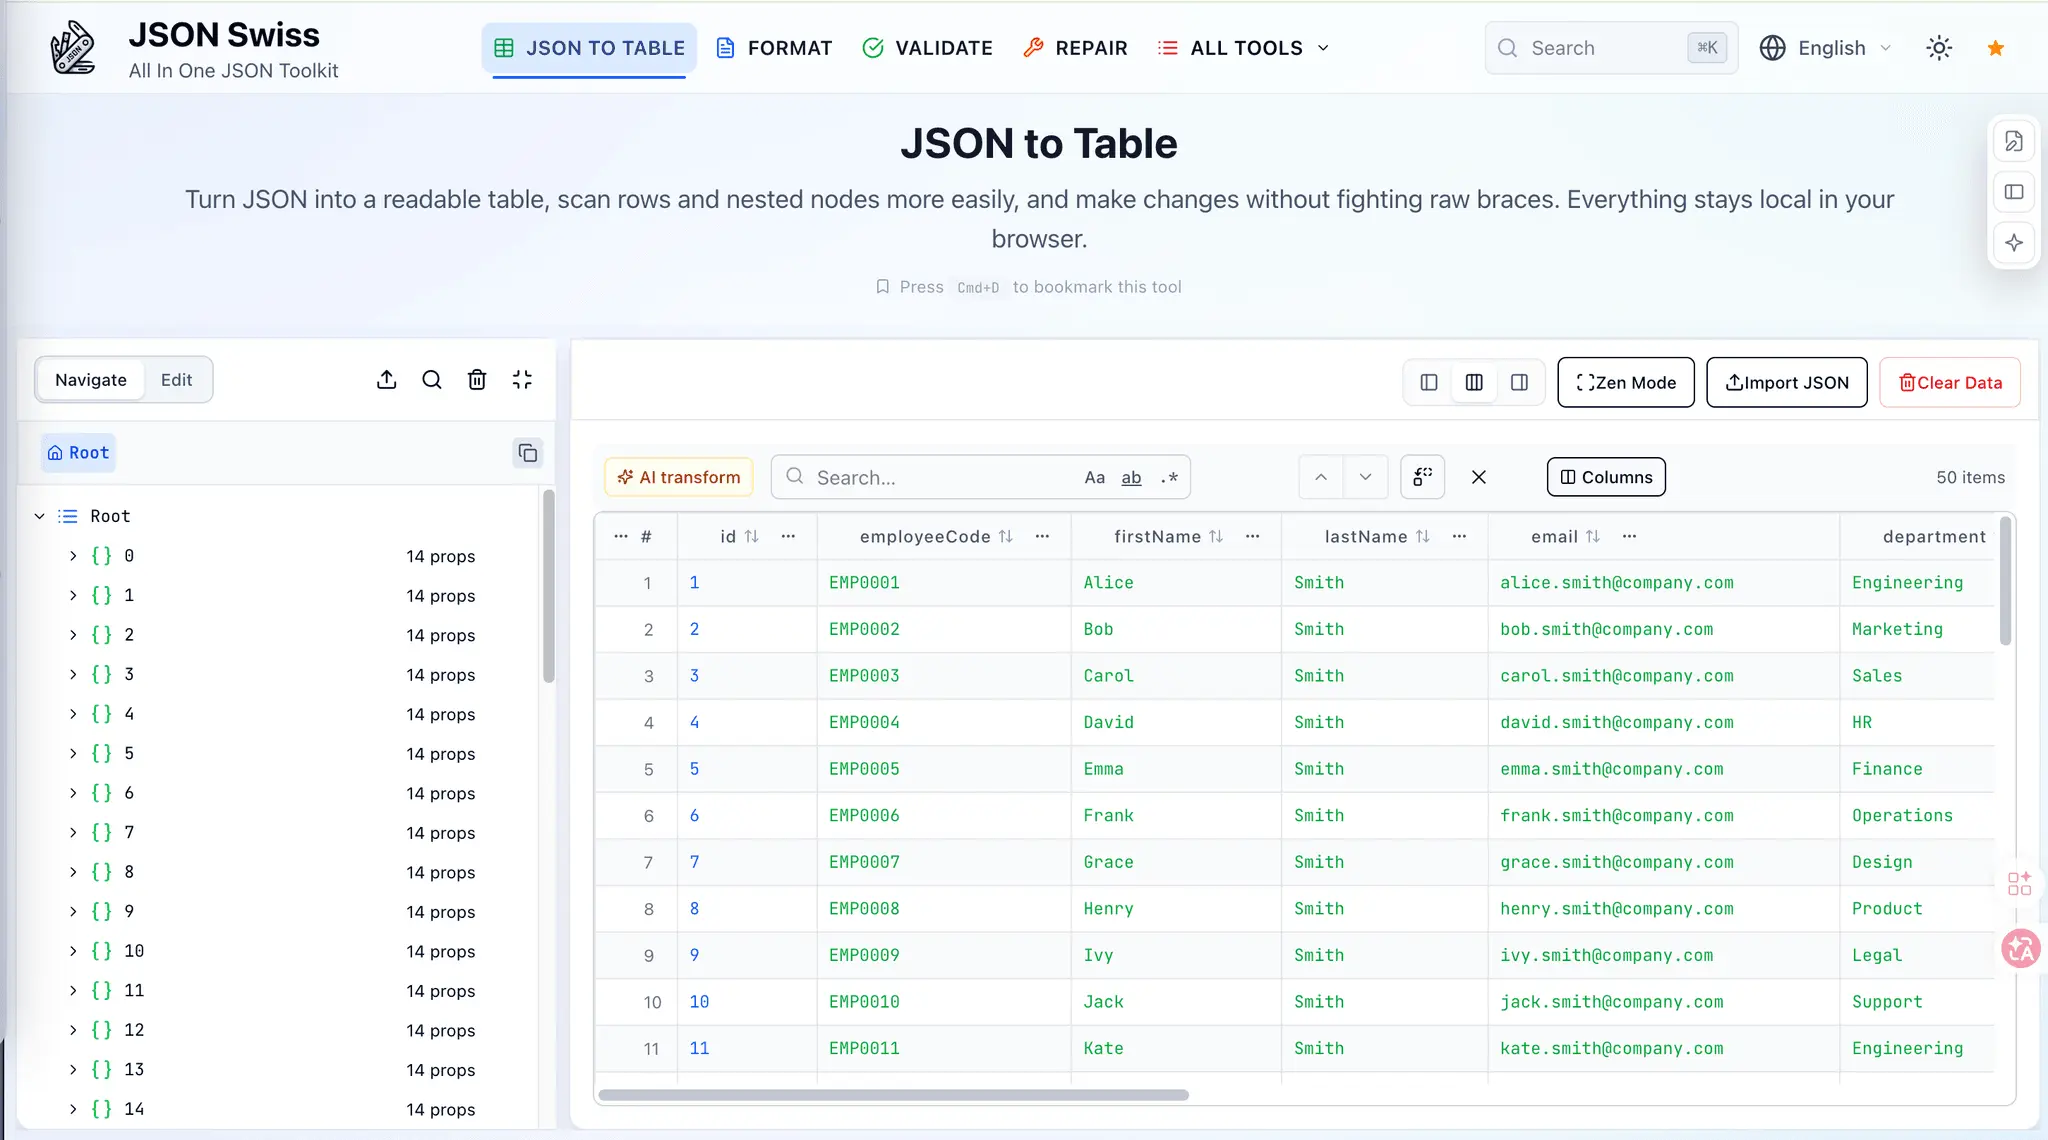Click the document edit icon in right sidebar
2048x1140 pixels.
[2014, 141]
